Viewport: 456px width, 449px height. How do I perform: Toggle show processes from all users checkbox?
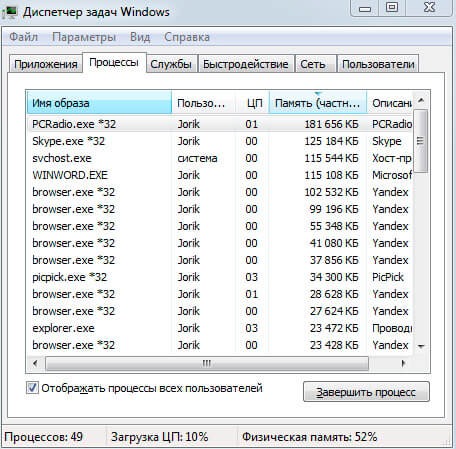point(32,388)
